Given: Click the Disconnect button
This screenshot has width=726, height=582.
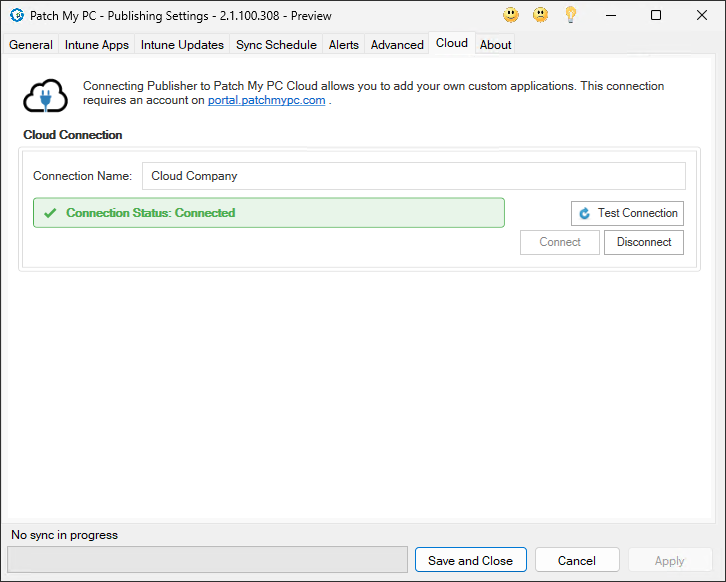Looking at the screenshot, I should click(x=644, y=242).
